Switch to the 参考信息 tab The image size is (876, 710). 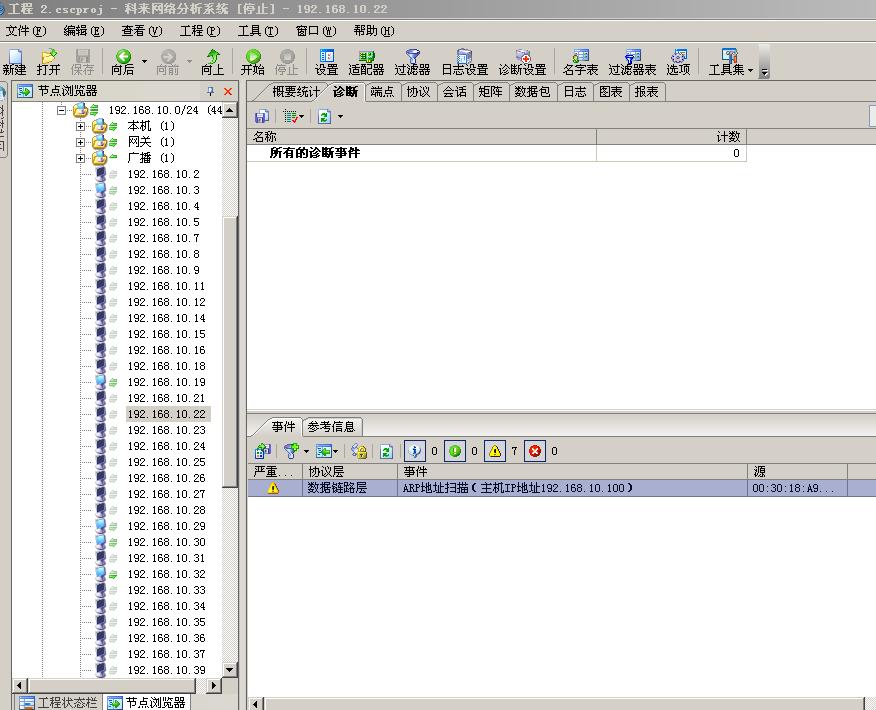(332, 426)
